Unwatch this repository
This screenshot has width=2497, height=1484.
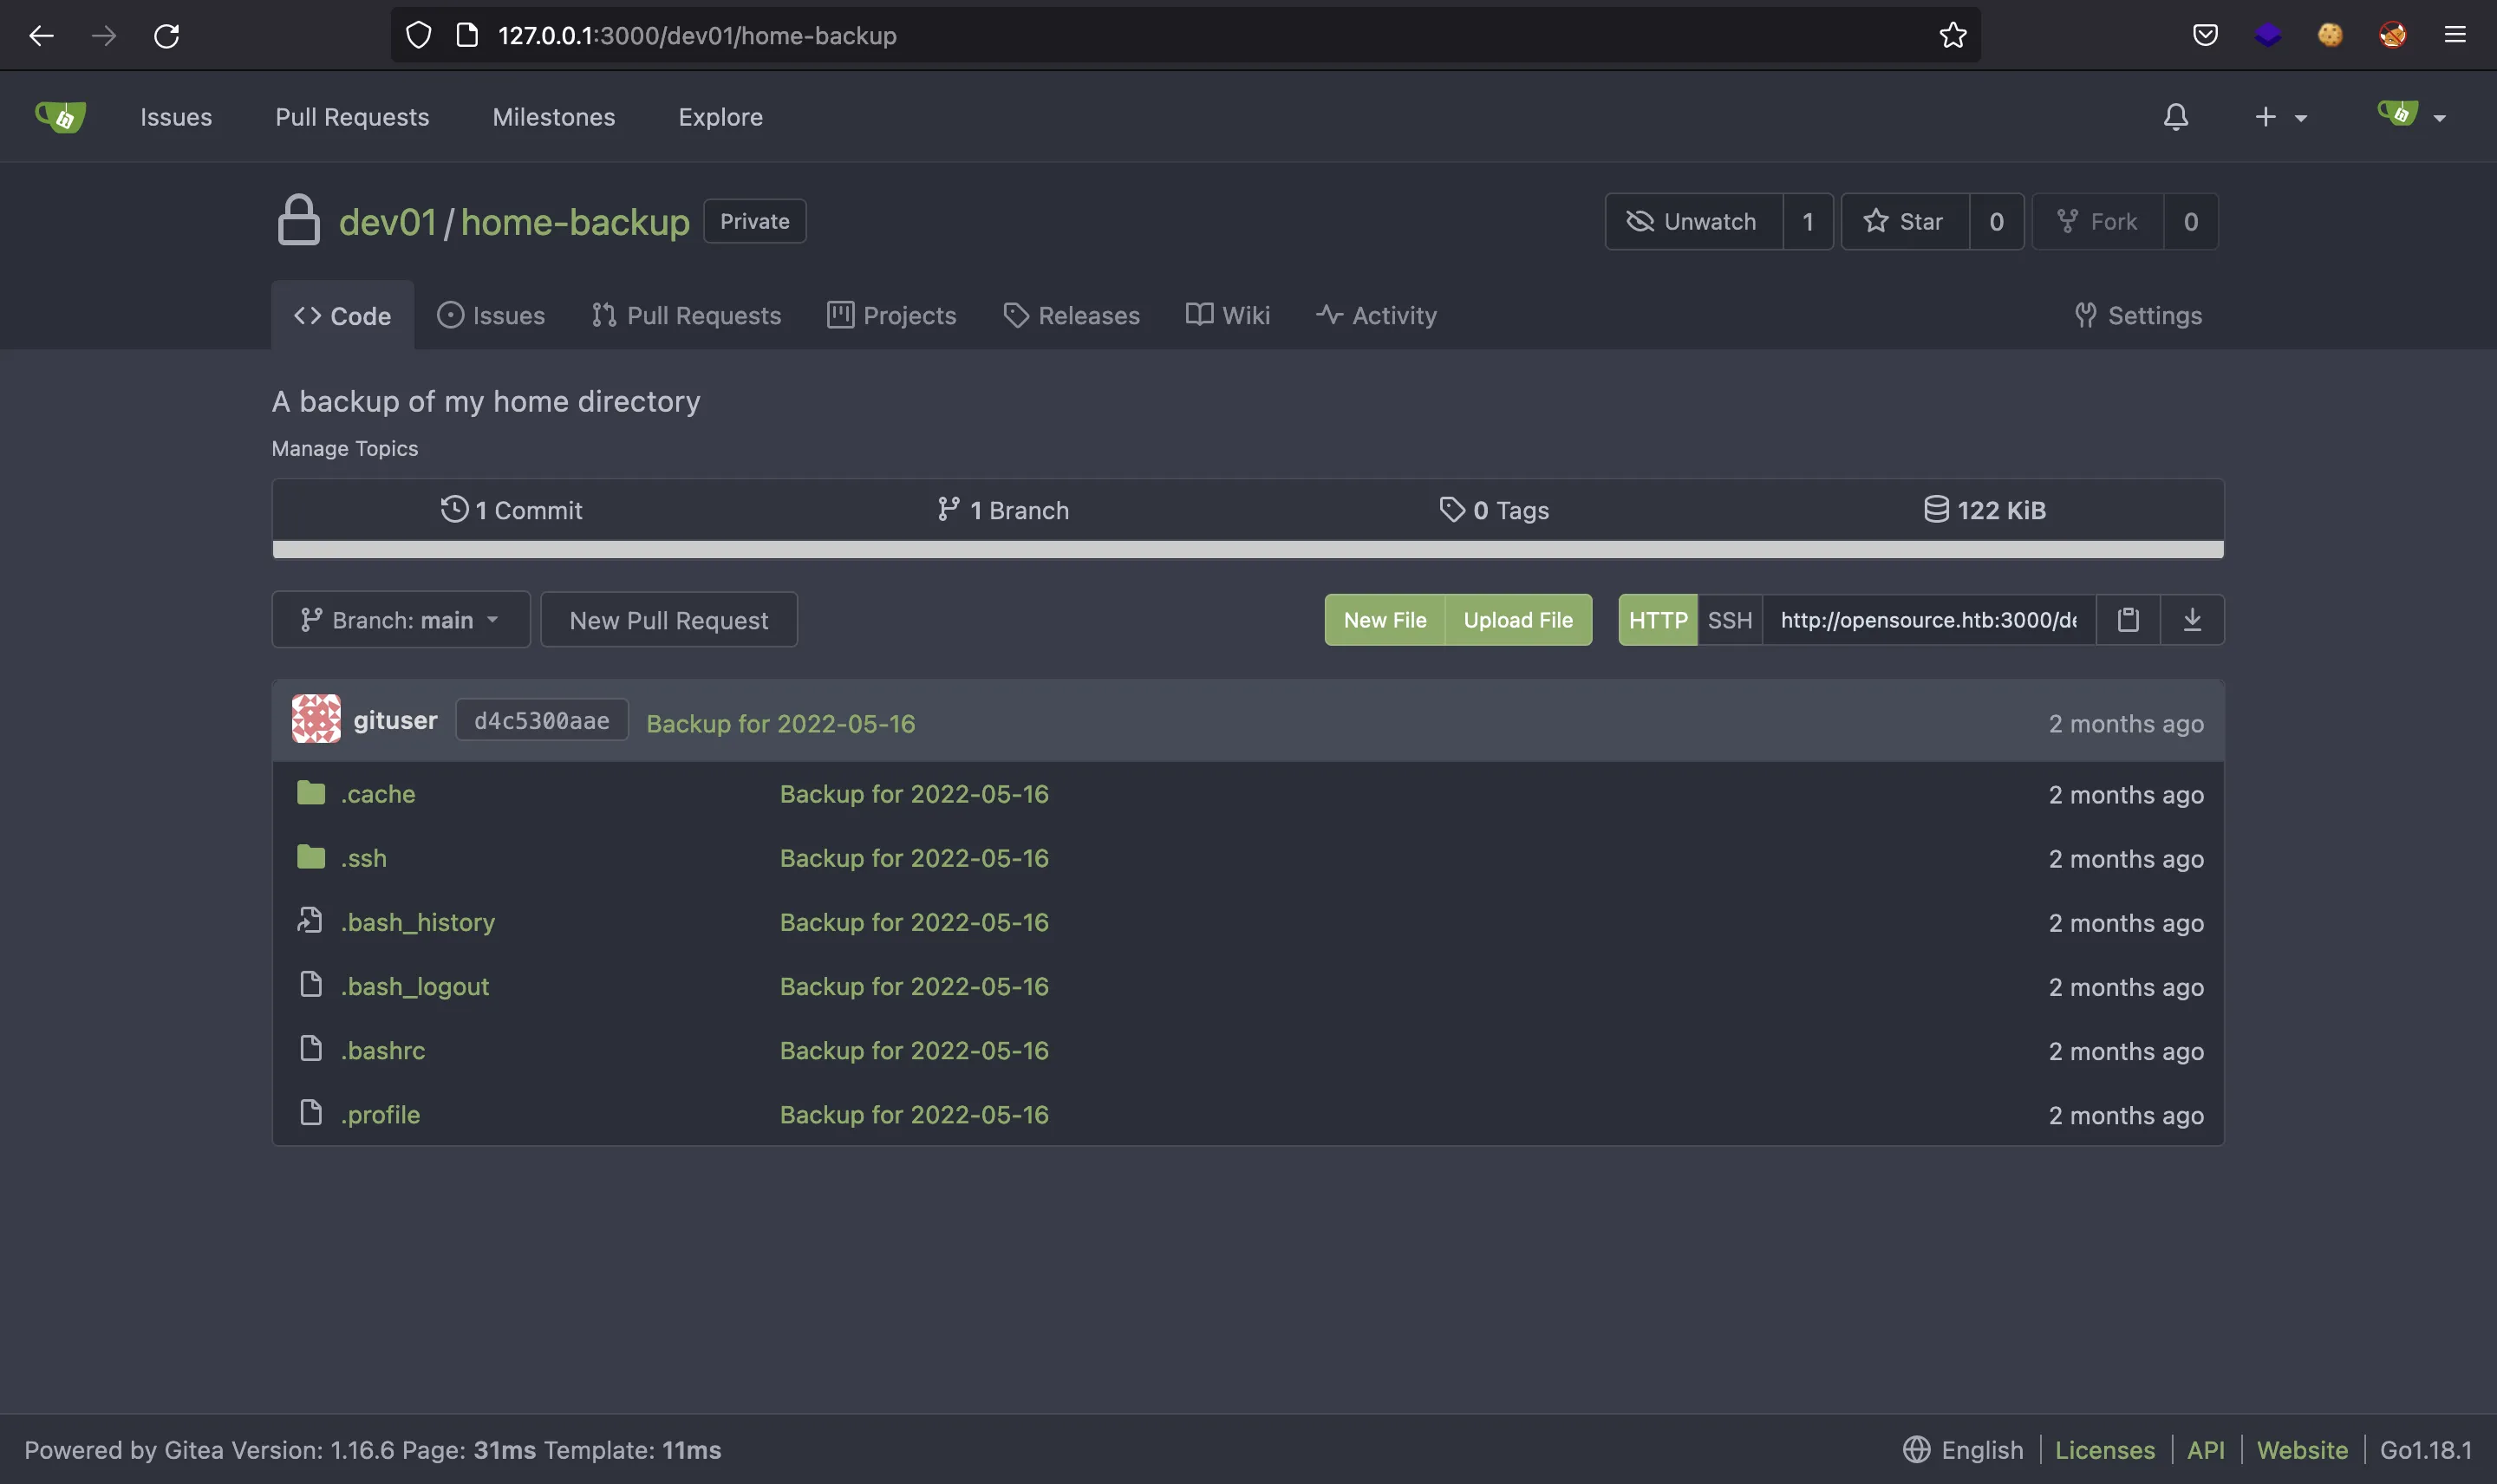point(1693,221)
